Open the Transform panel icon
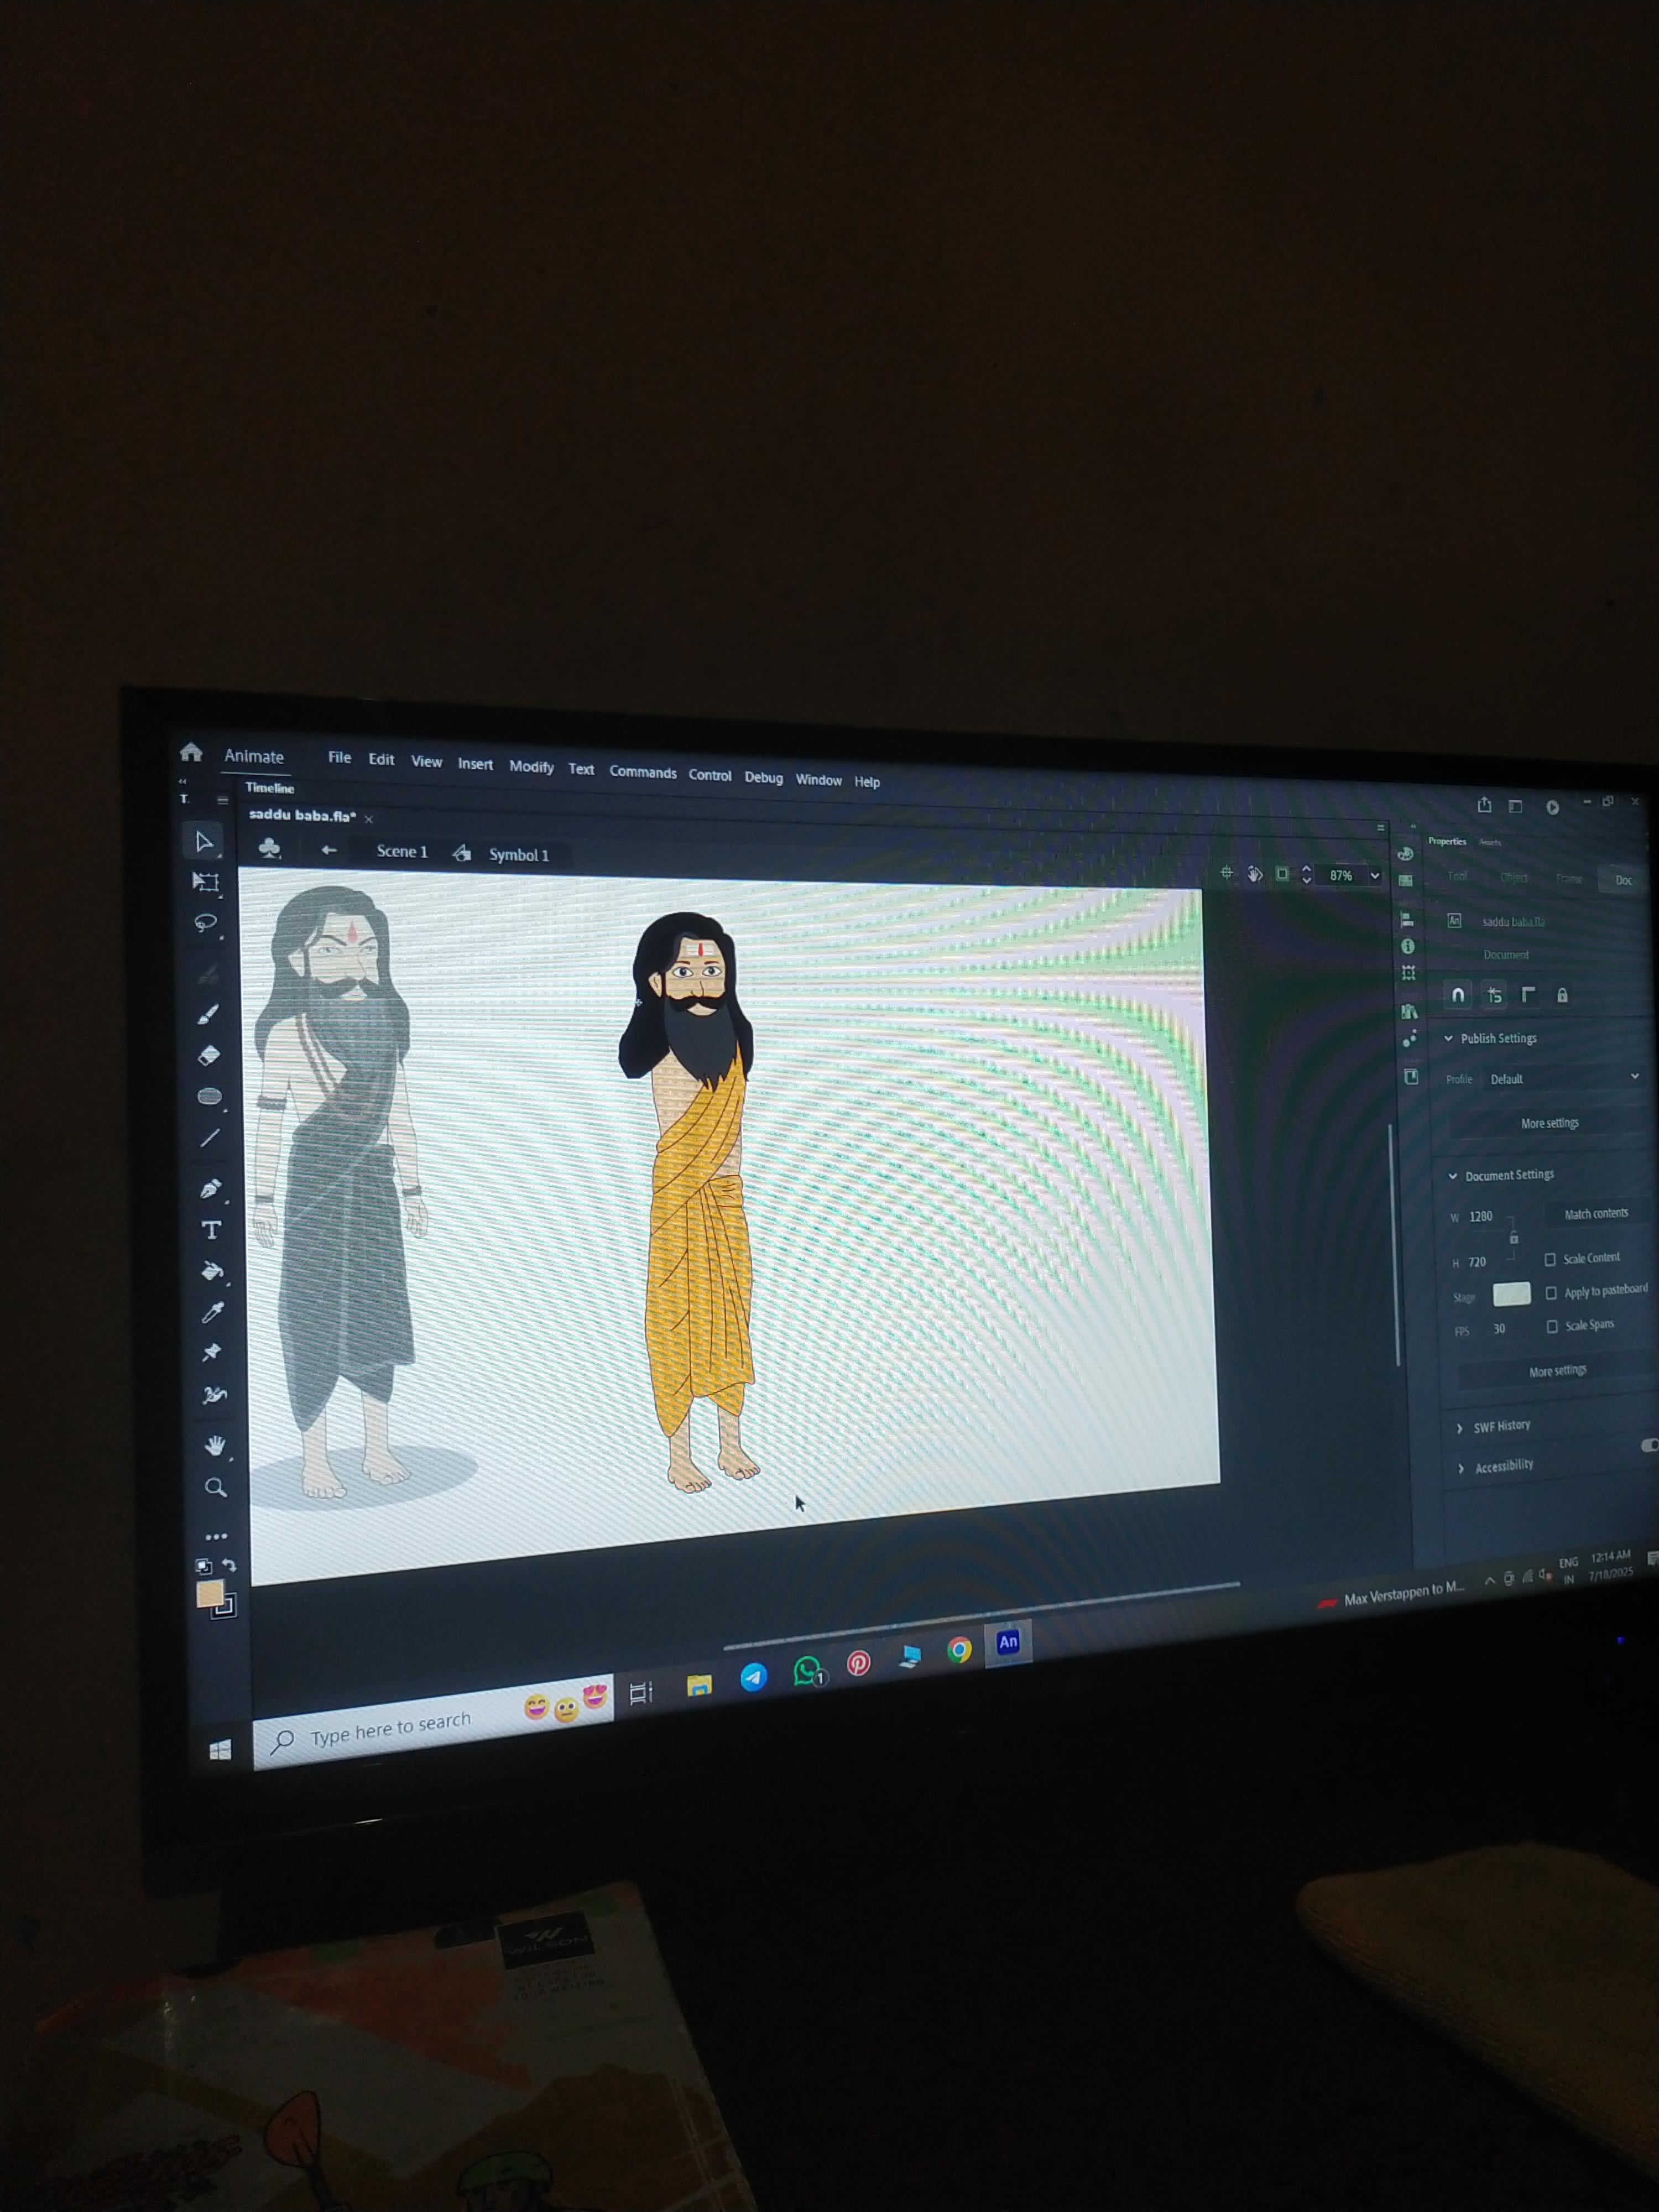1659x2212 pixels. coord(1408,973)
